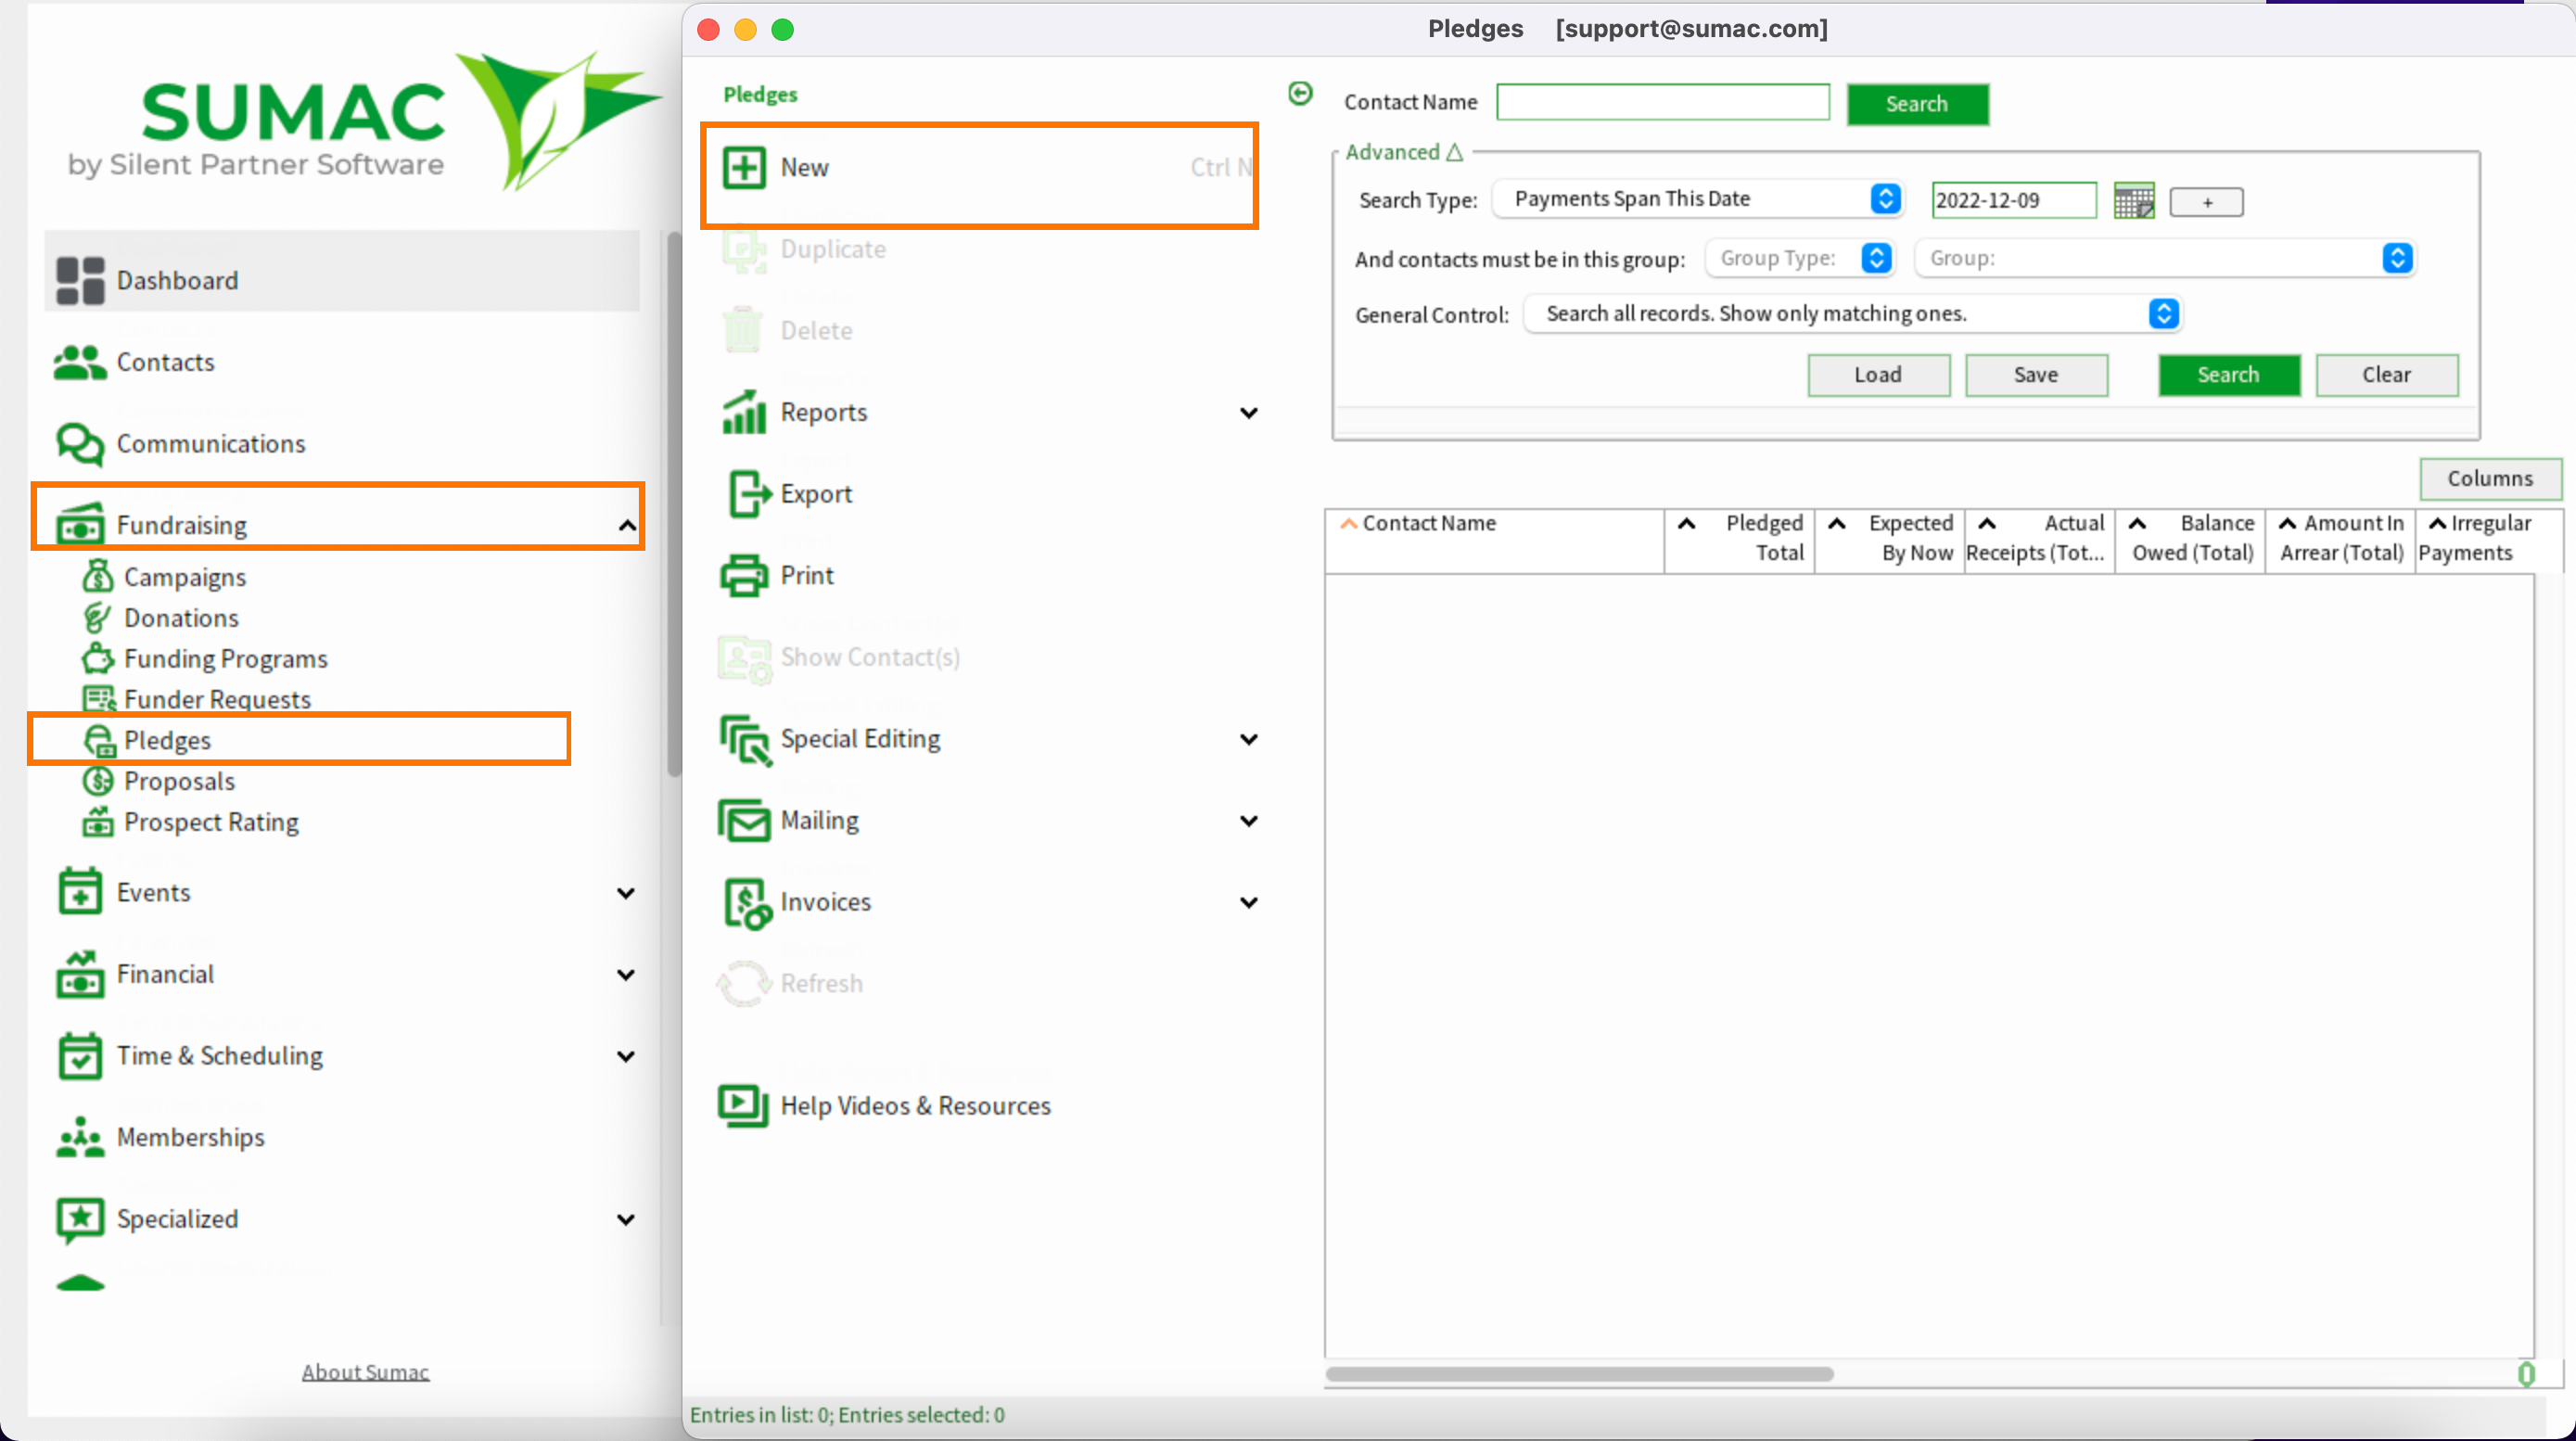Expand the Events section chevron
2576x1441 pixels.
coord(626,893)
